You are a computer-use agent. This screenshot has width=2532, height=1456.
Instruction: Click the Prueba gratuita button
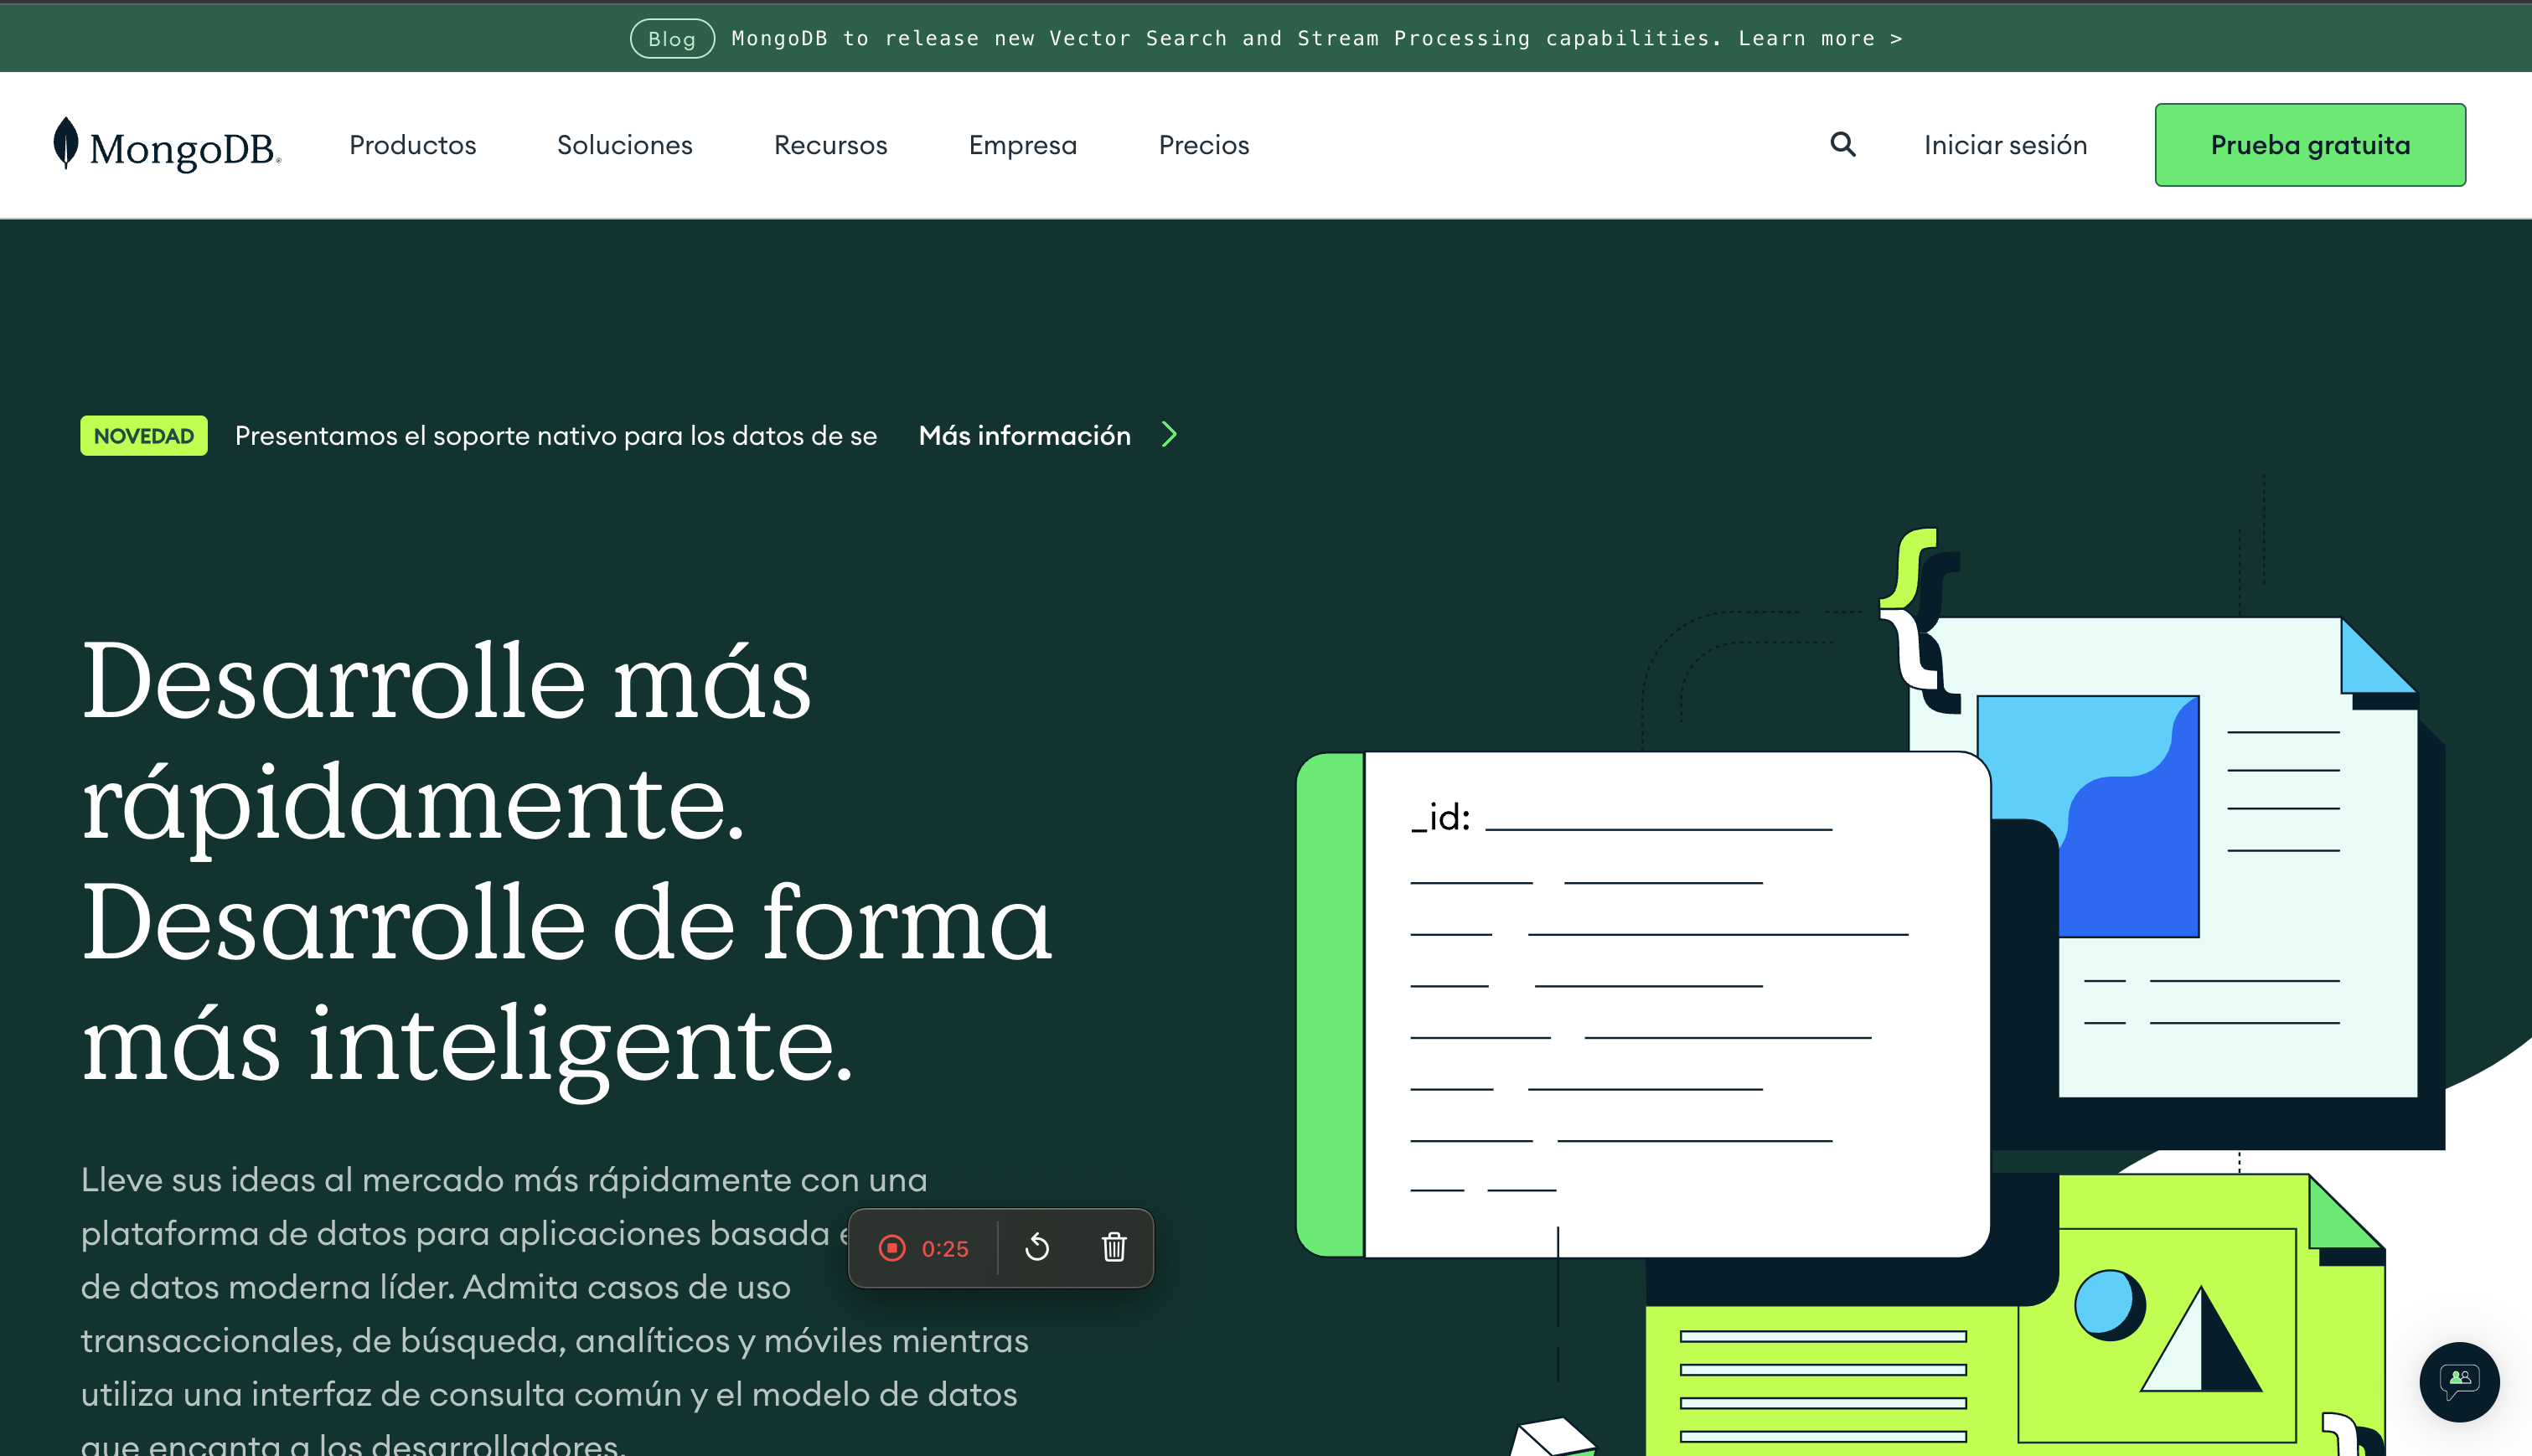point(2309,145)
